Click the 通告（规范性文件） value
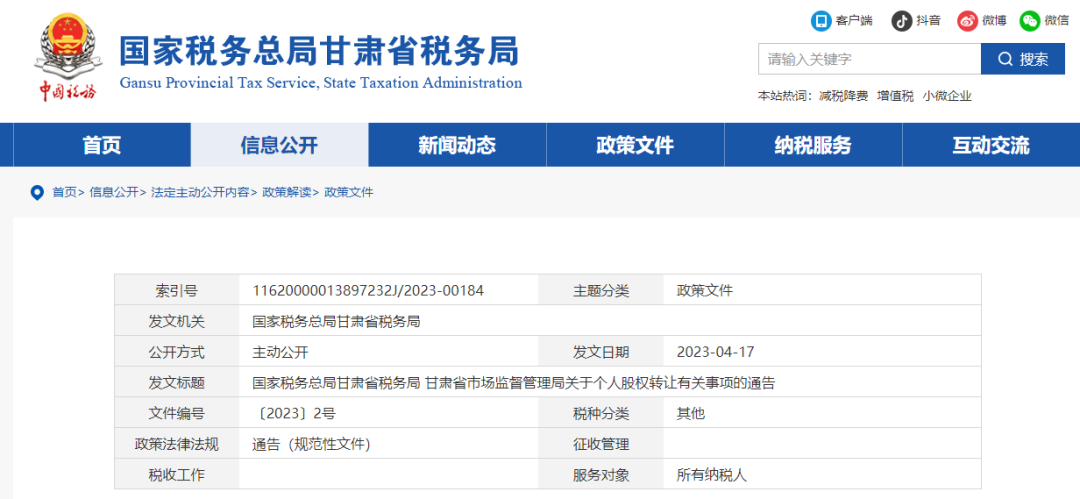1080x499 pixels. coord(312,445)
